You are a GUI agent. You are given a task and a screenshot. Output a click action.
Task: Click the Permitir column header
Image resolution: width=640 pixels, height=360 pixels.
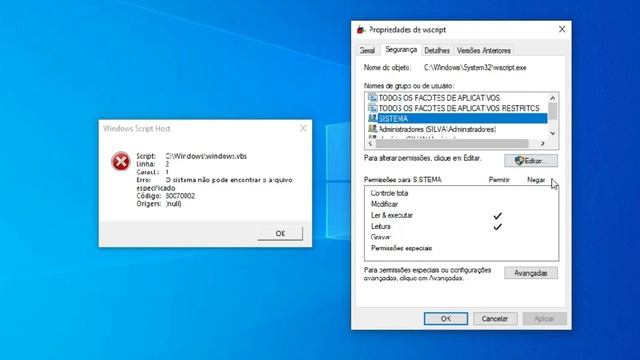[x=499, y=180]
